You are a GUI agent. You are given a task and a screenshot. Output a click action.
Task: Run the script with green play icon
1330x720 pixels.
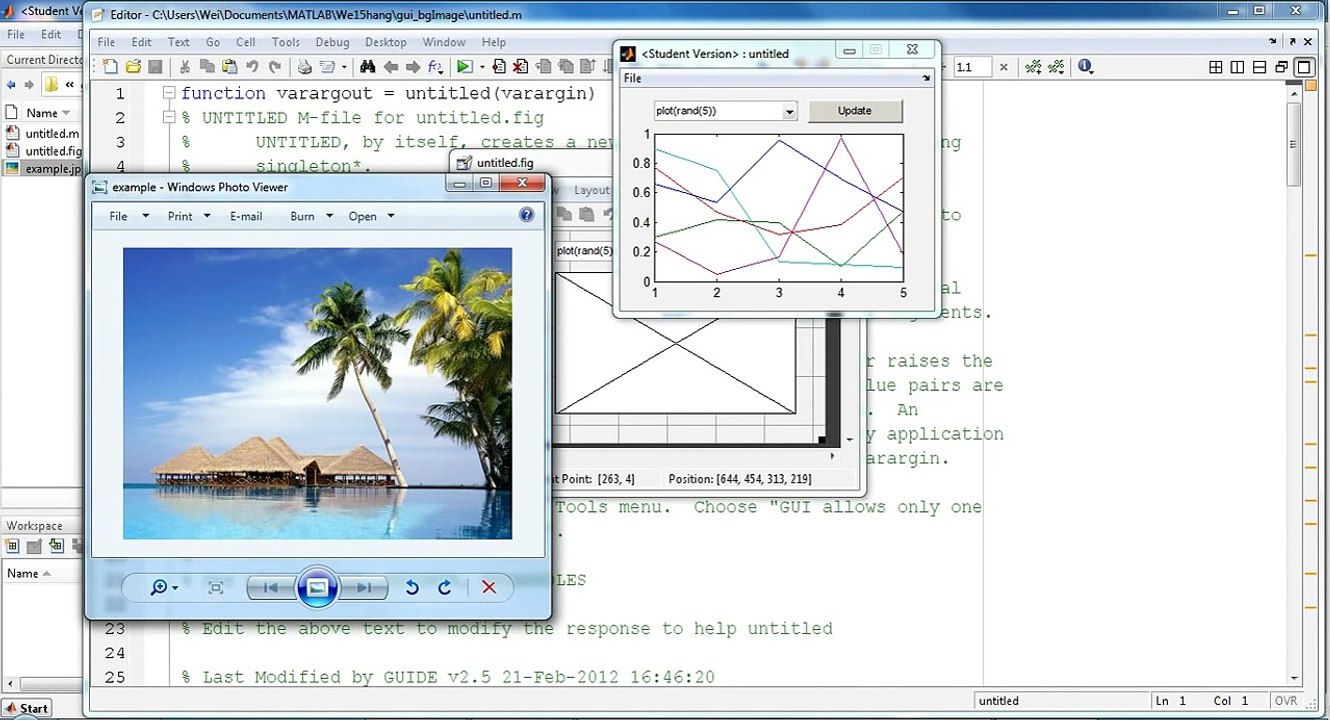pos(463,67)
